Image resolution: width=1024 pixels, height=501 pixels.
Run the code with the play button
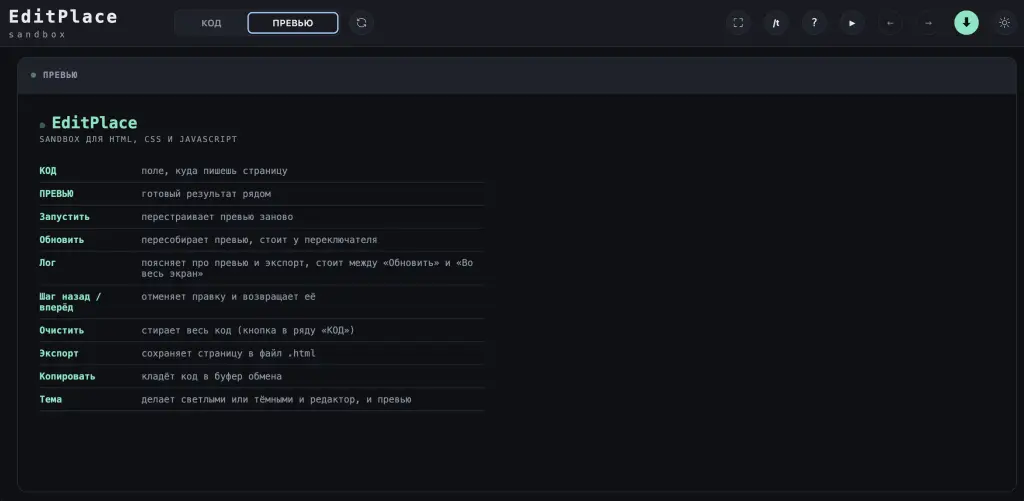coord(852,23)
